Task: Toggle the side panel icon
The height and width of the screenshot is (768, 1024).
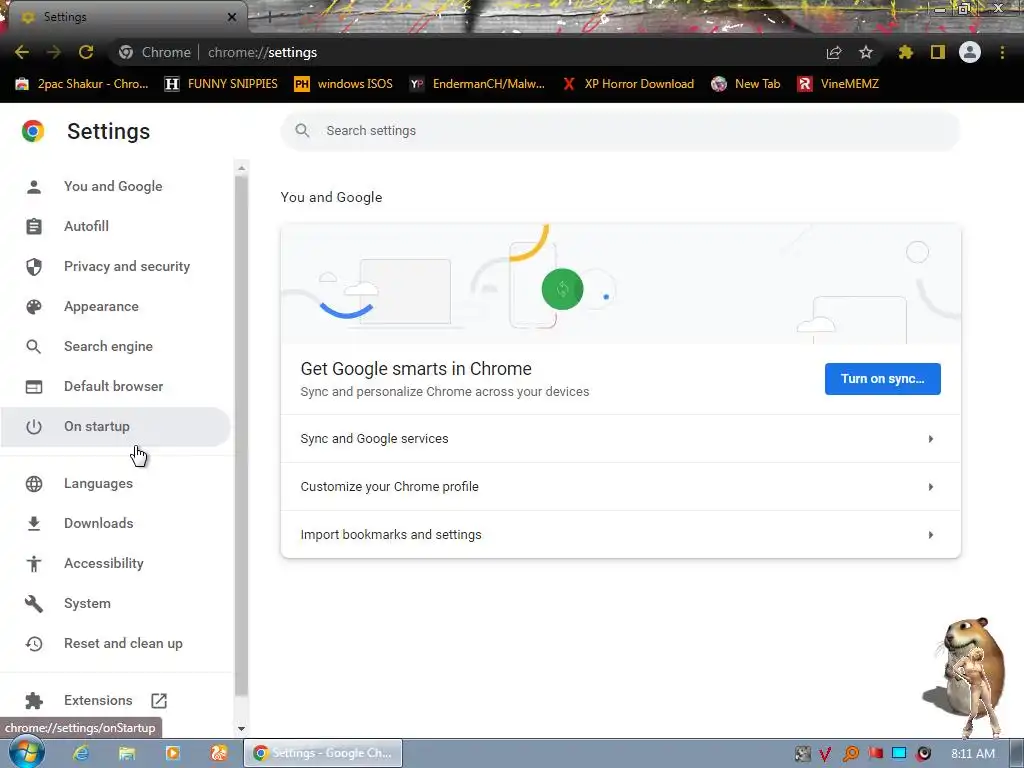Action: [938, 52]
